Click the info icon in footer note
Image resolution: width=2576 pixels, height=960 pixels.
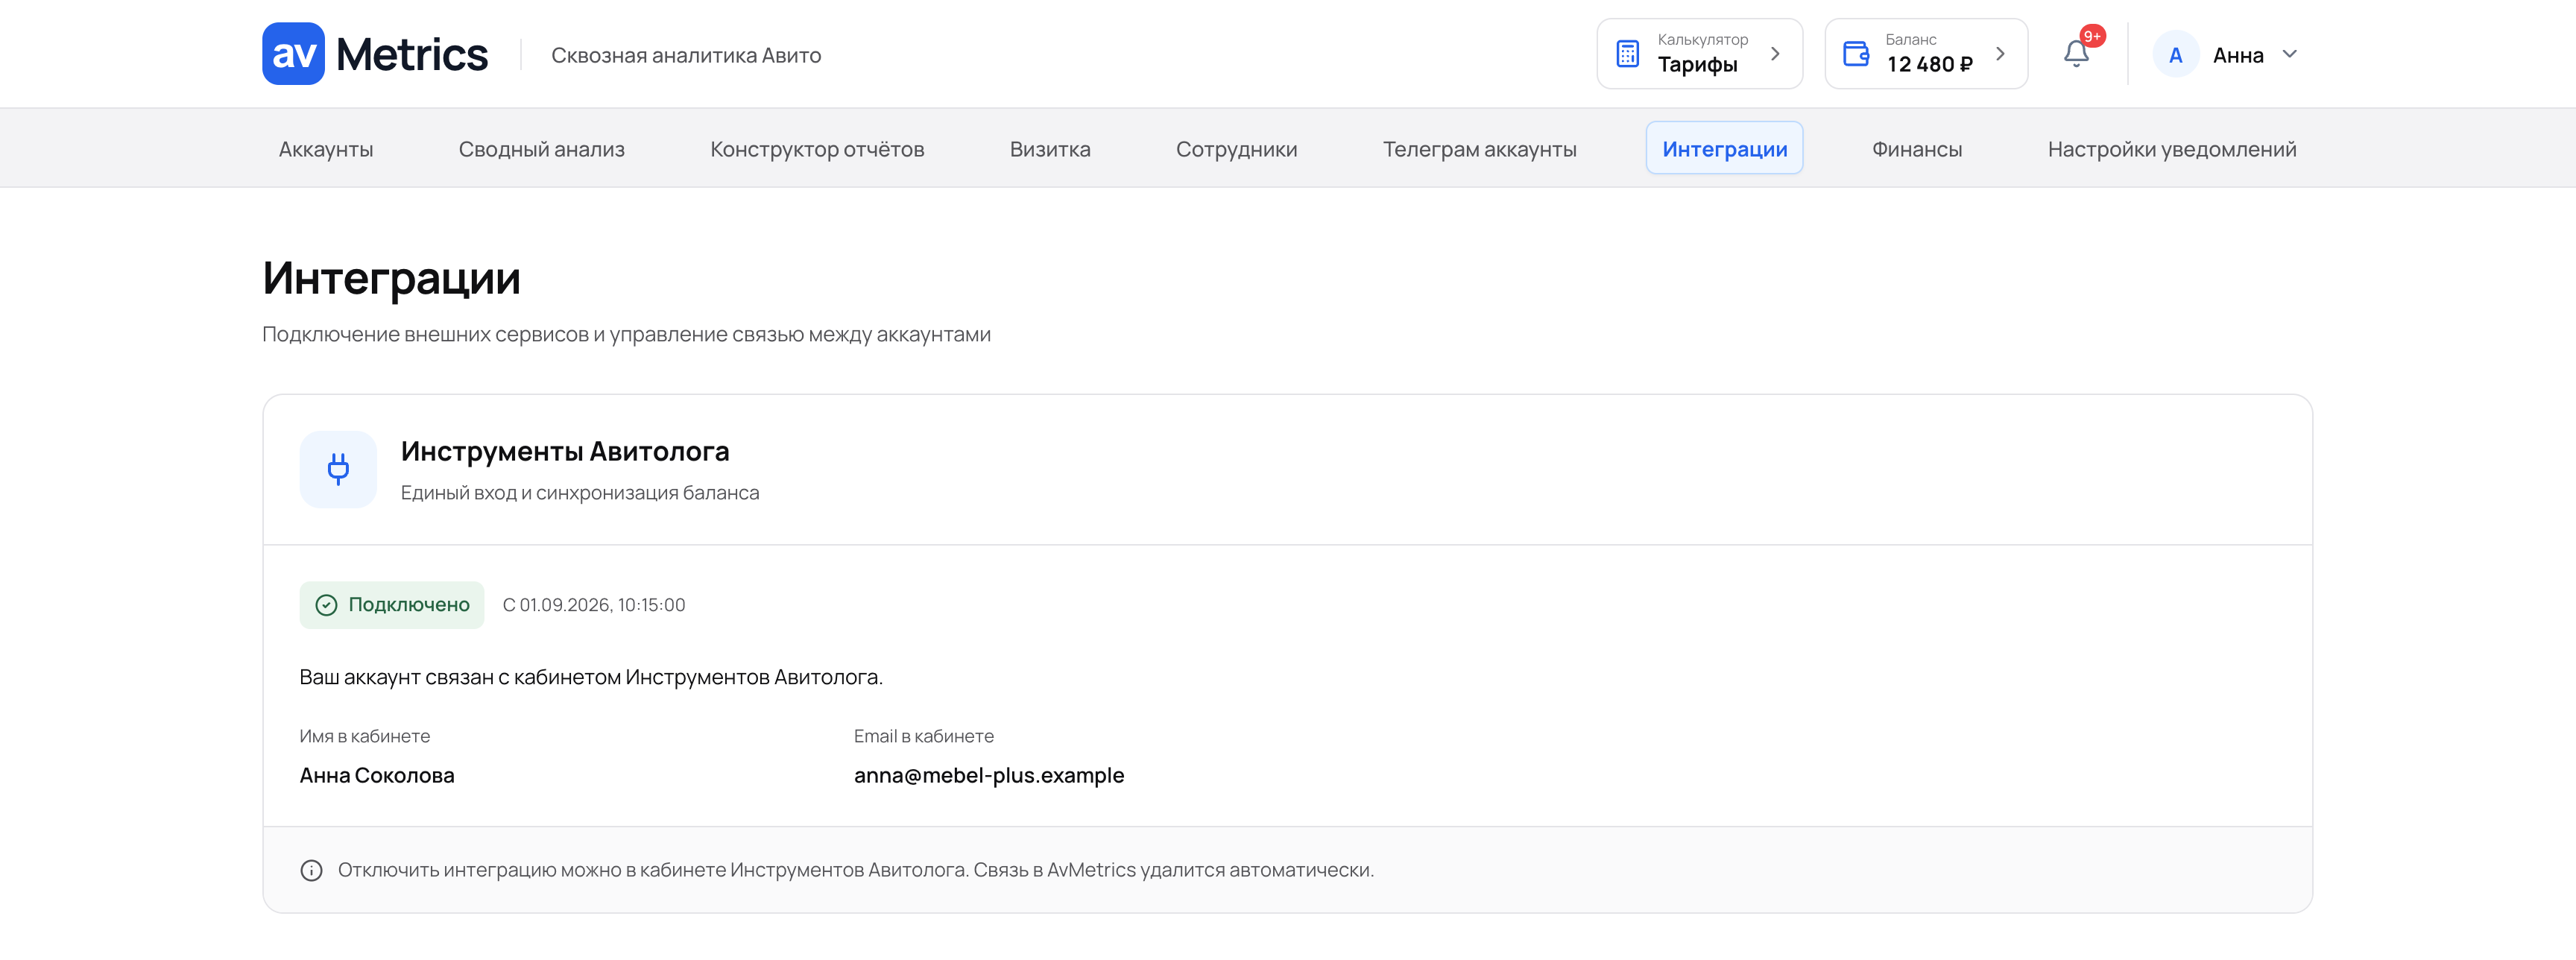(311, 870)
